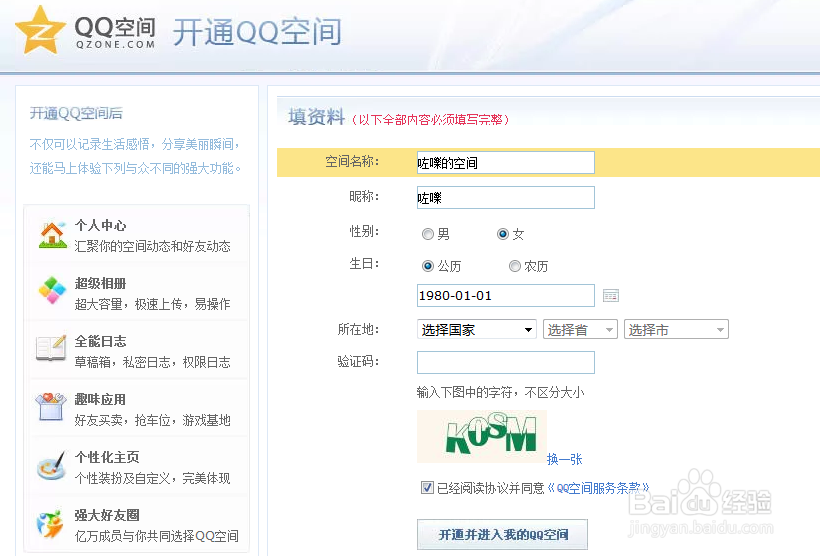Click the 开通QQ空间后 sidebar heading
The width and height of the screenshot is (820, 556).
pos(76,113)
